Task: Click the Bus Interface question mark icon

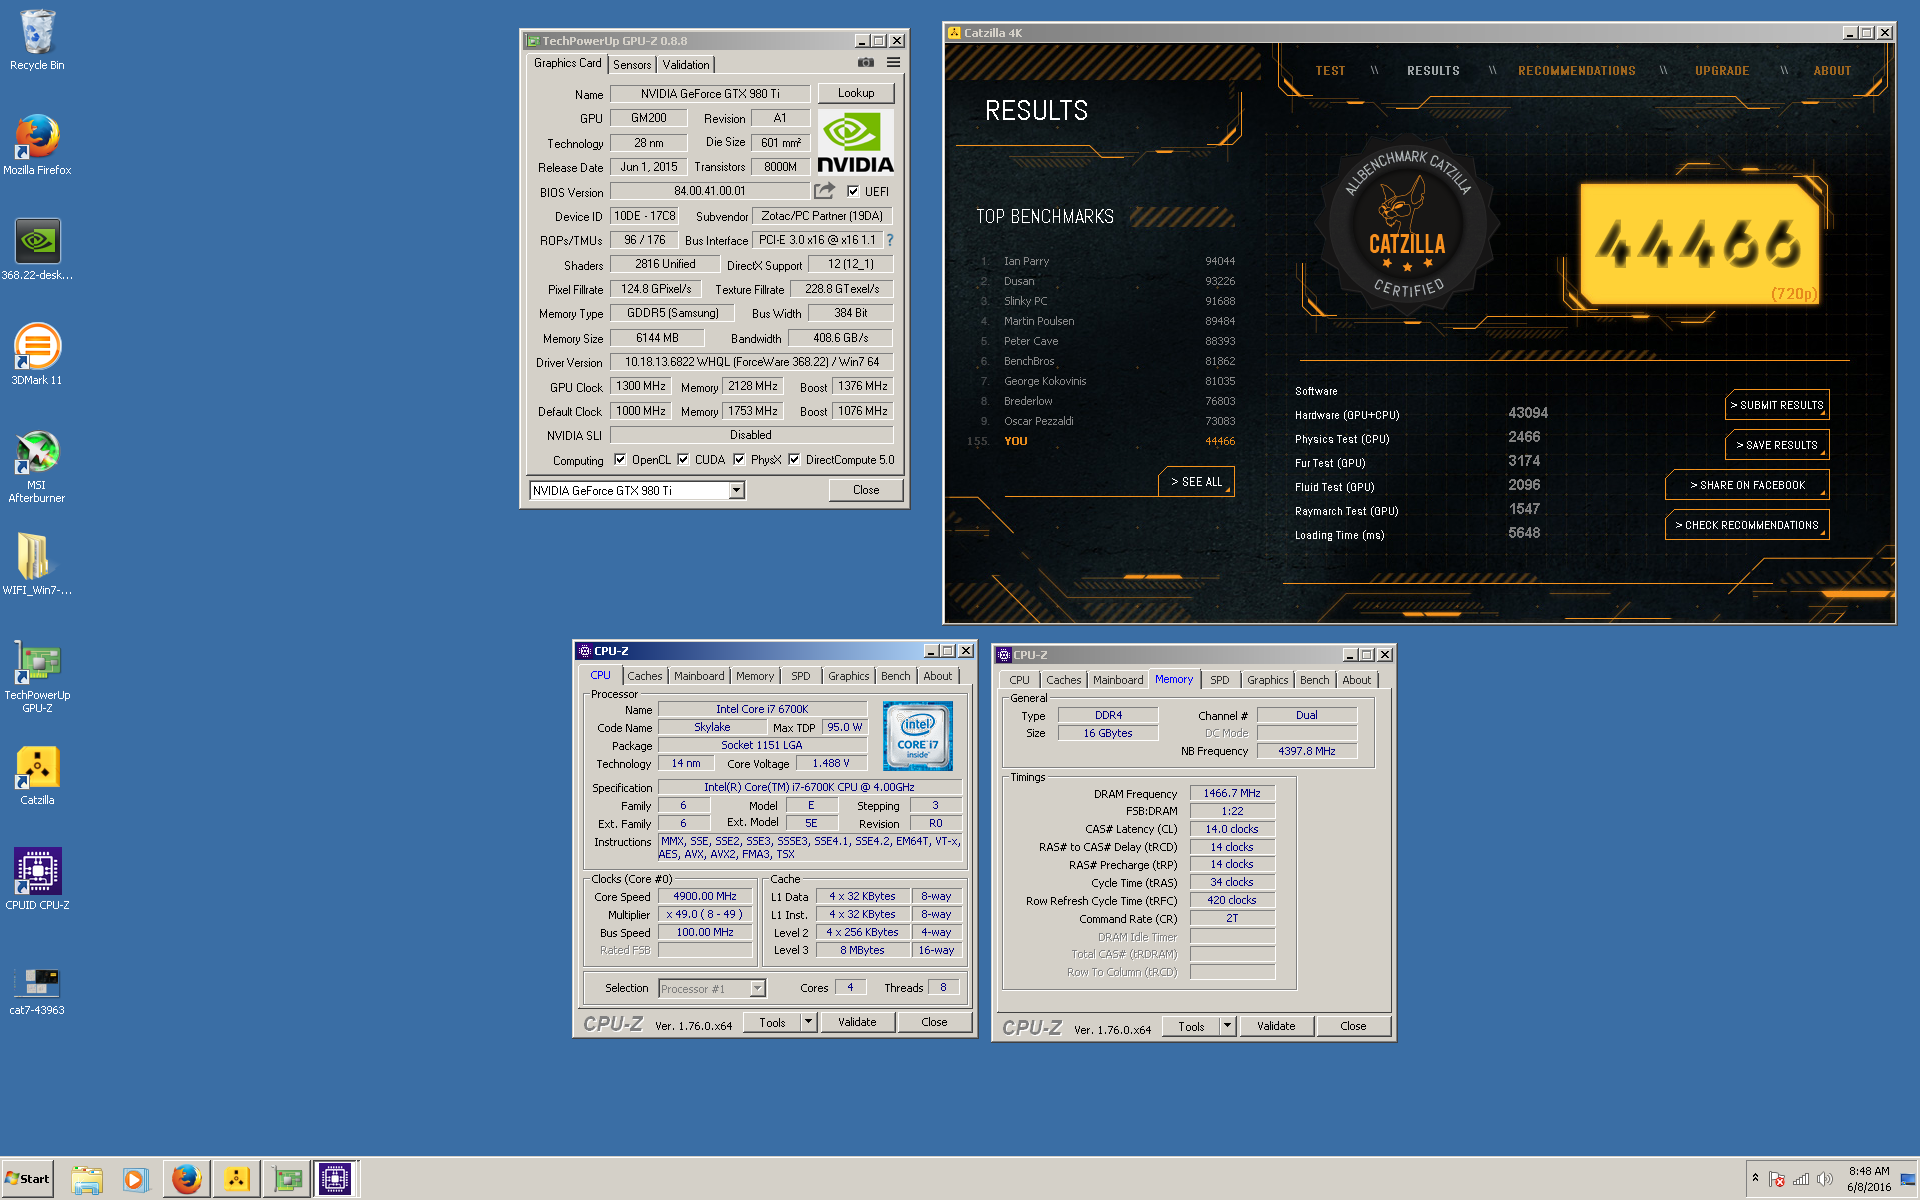Action: pyautogui.click(x=890, y=240)
